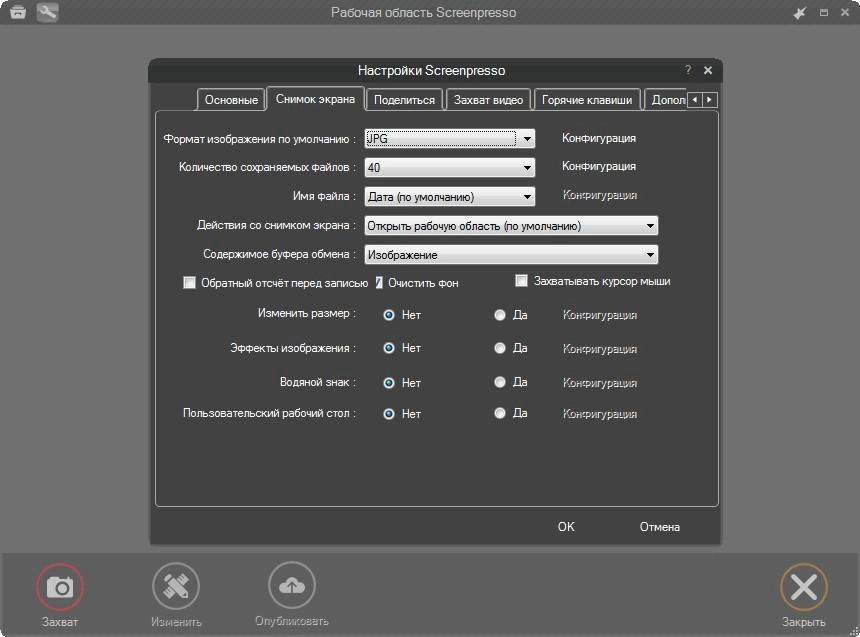860x637 pixels.
Task: Click Конфигурация next to Пользовательский рабочий стол
Action: tap(599, 414)
